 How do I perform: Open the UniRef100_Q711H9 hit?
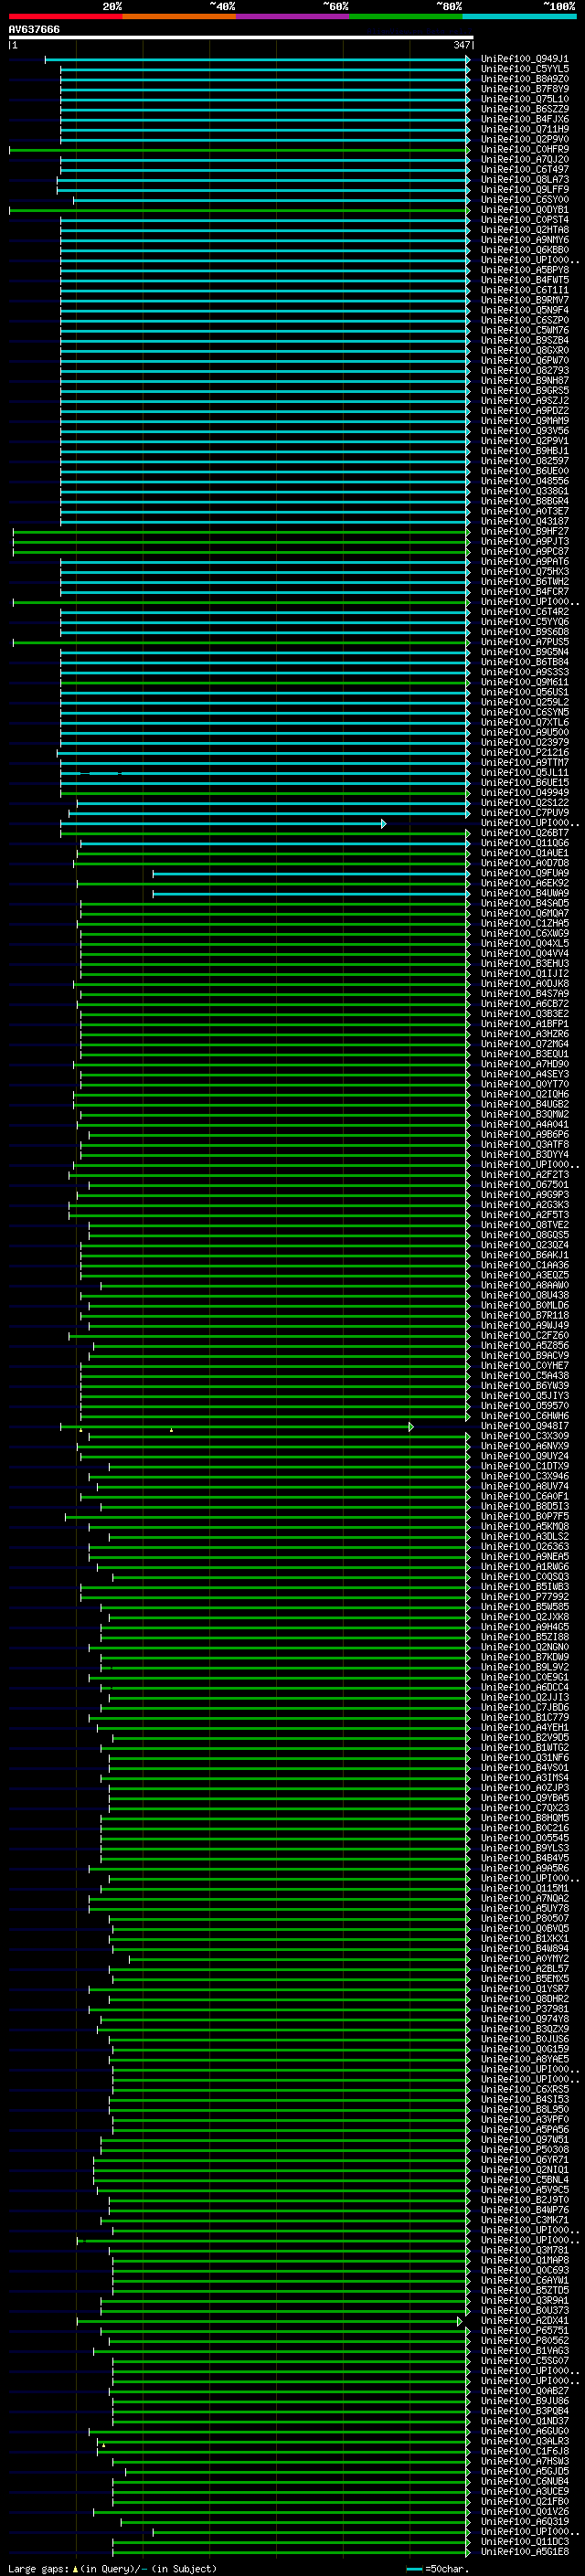click(x=525, y=129)
